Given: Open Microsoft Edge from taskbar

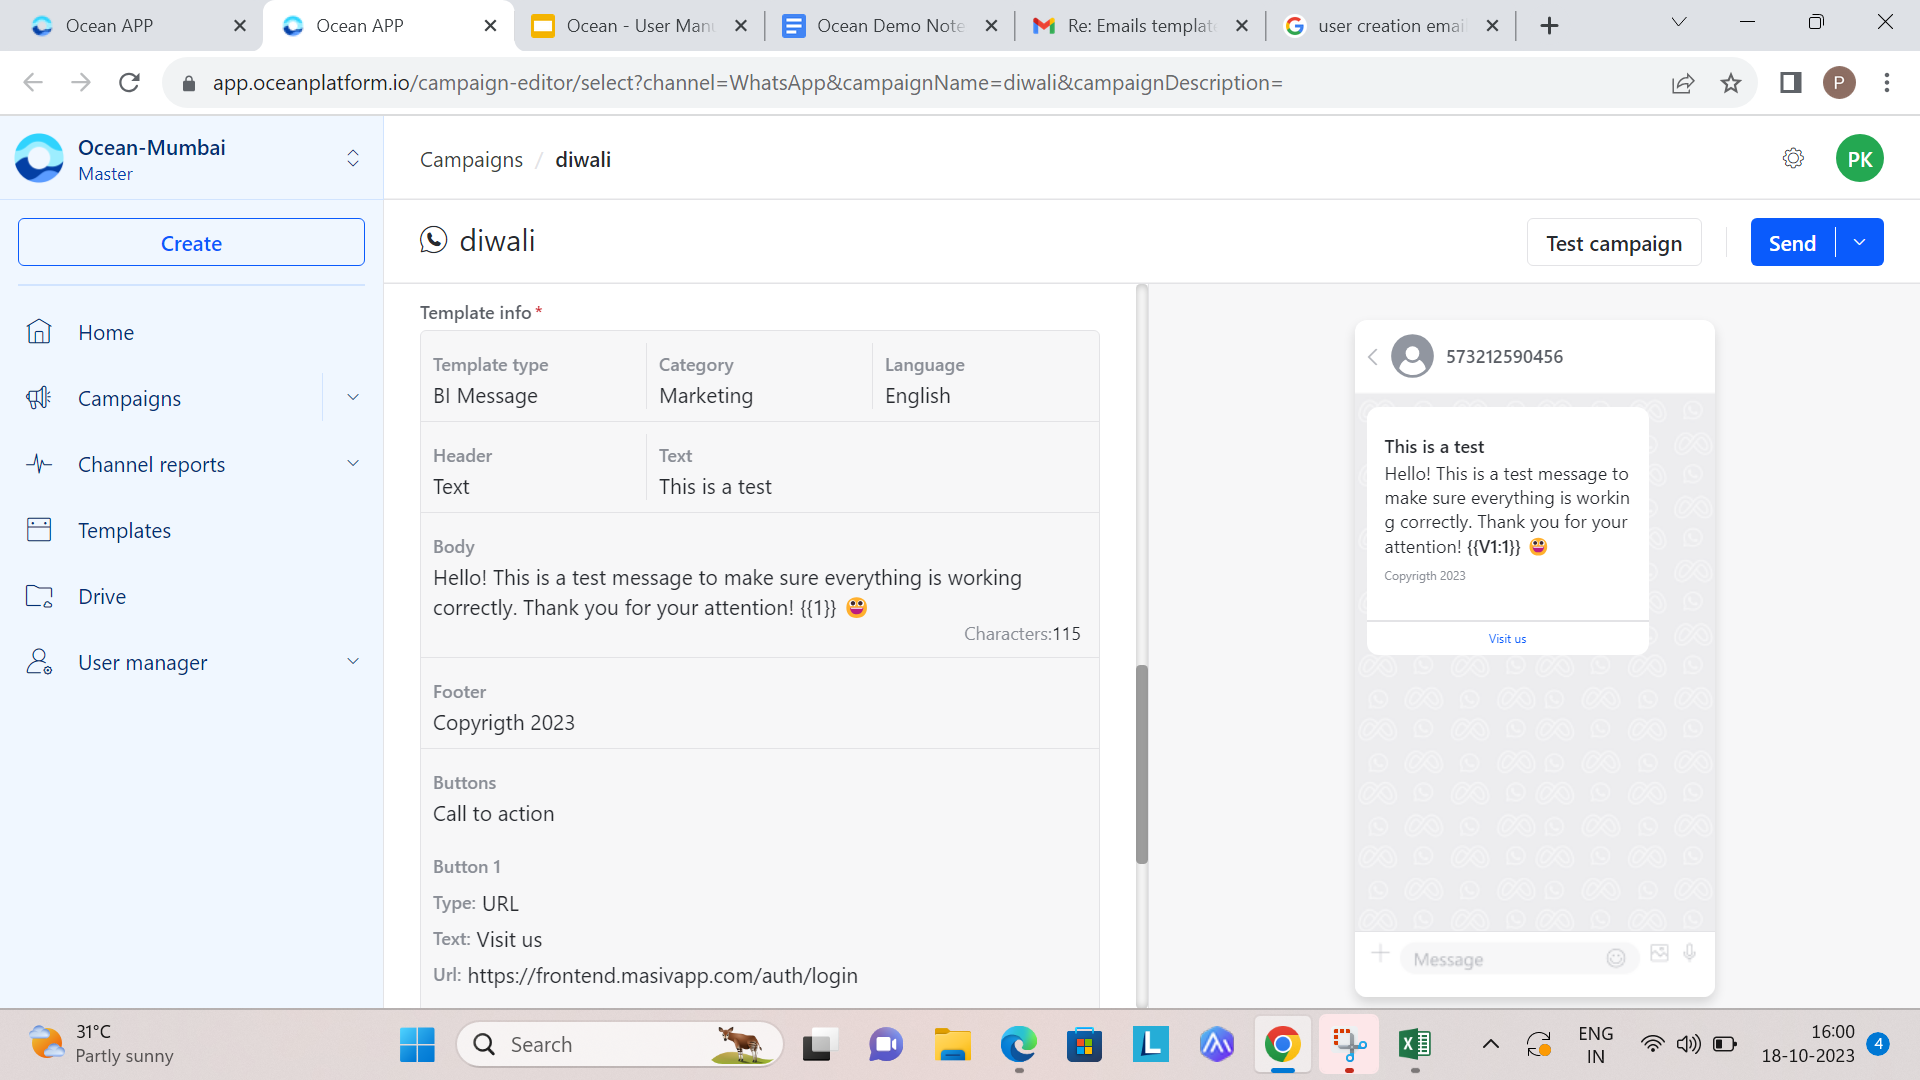Looking at the screenshot, I should (1018, 1045).
